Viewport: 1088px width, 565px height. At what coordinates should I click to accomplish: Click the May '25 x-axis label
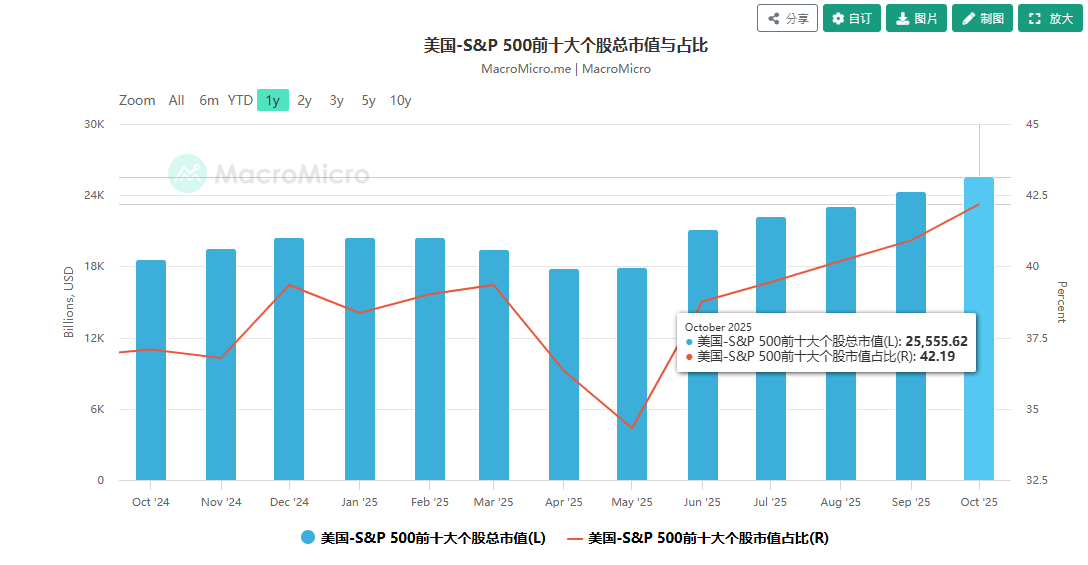(x=631, y=502)
